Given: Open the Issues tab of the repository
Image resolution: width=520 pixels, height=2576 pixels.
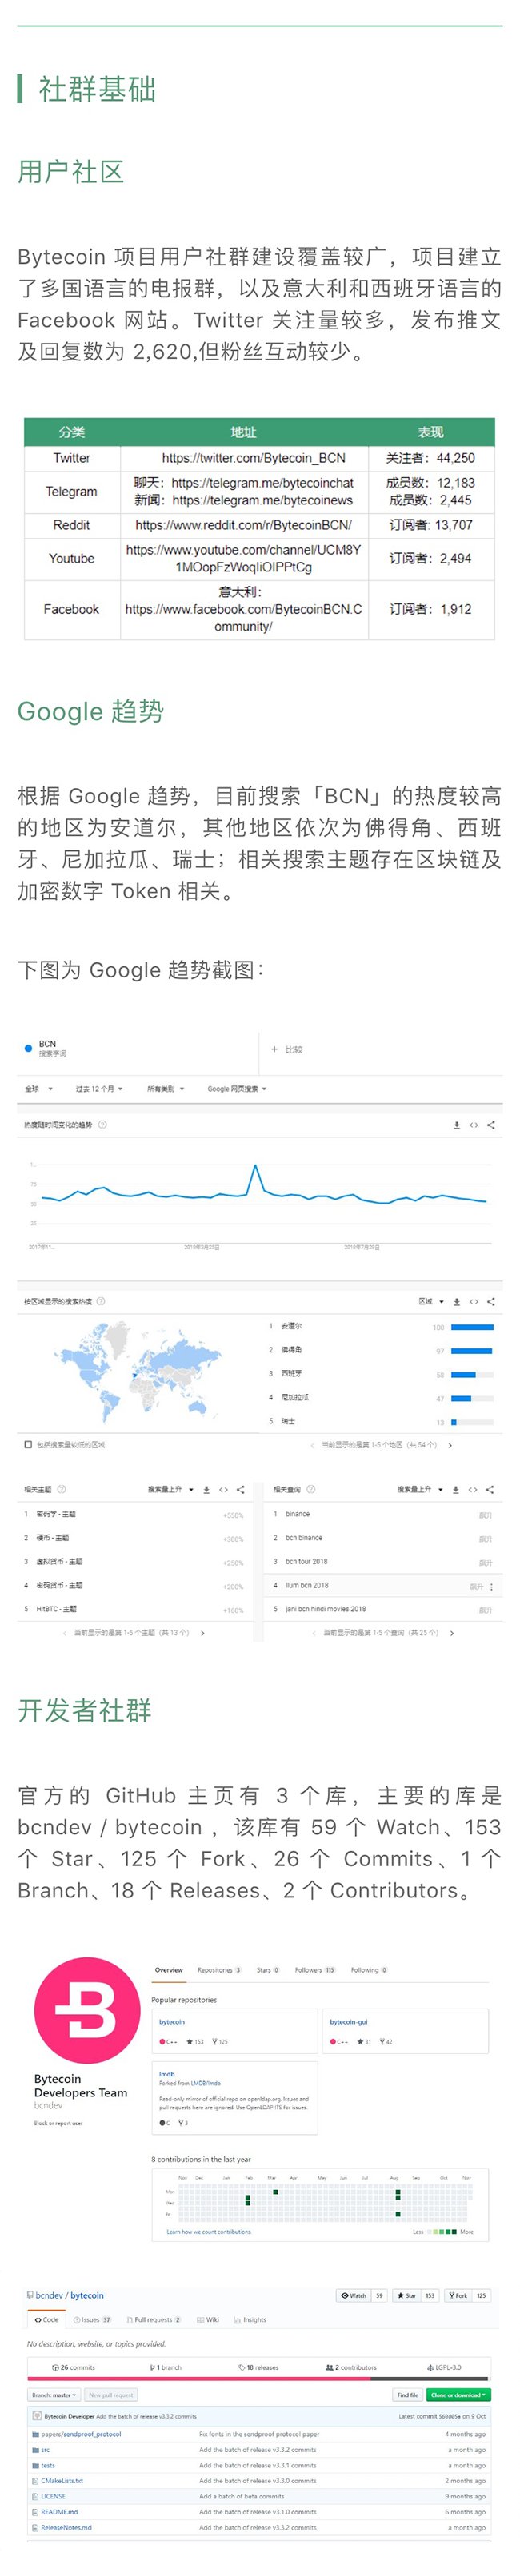Looking at the screenshot, I should pyautogui.click(x=92, y=2319).
